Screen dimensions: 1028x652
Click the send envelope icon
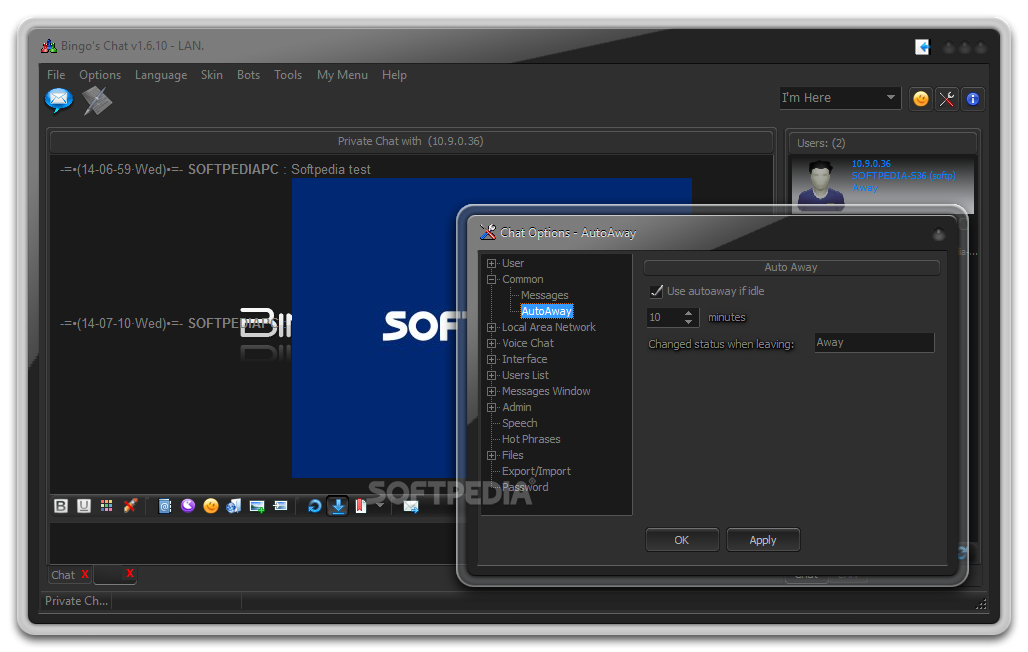point(411,506)
